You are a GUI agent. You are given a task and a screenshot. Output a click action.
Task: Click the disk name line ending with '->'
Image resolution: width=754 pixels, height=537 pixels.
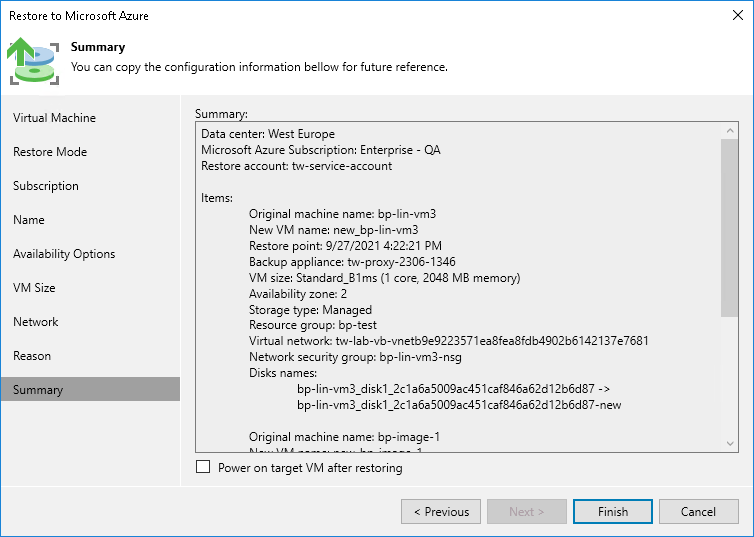(x=453, y=388)
